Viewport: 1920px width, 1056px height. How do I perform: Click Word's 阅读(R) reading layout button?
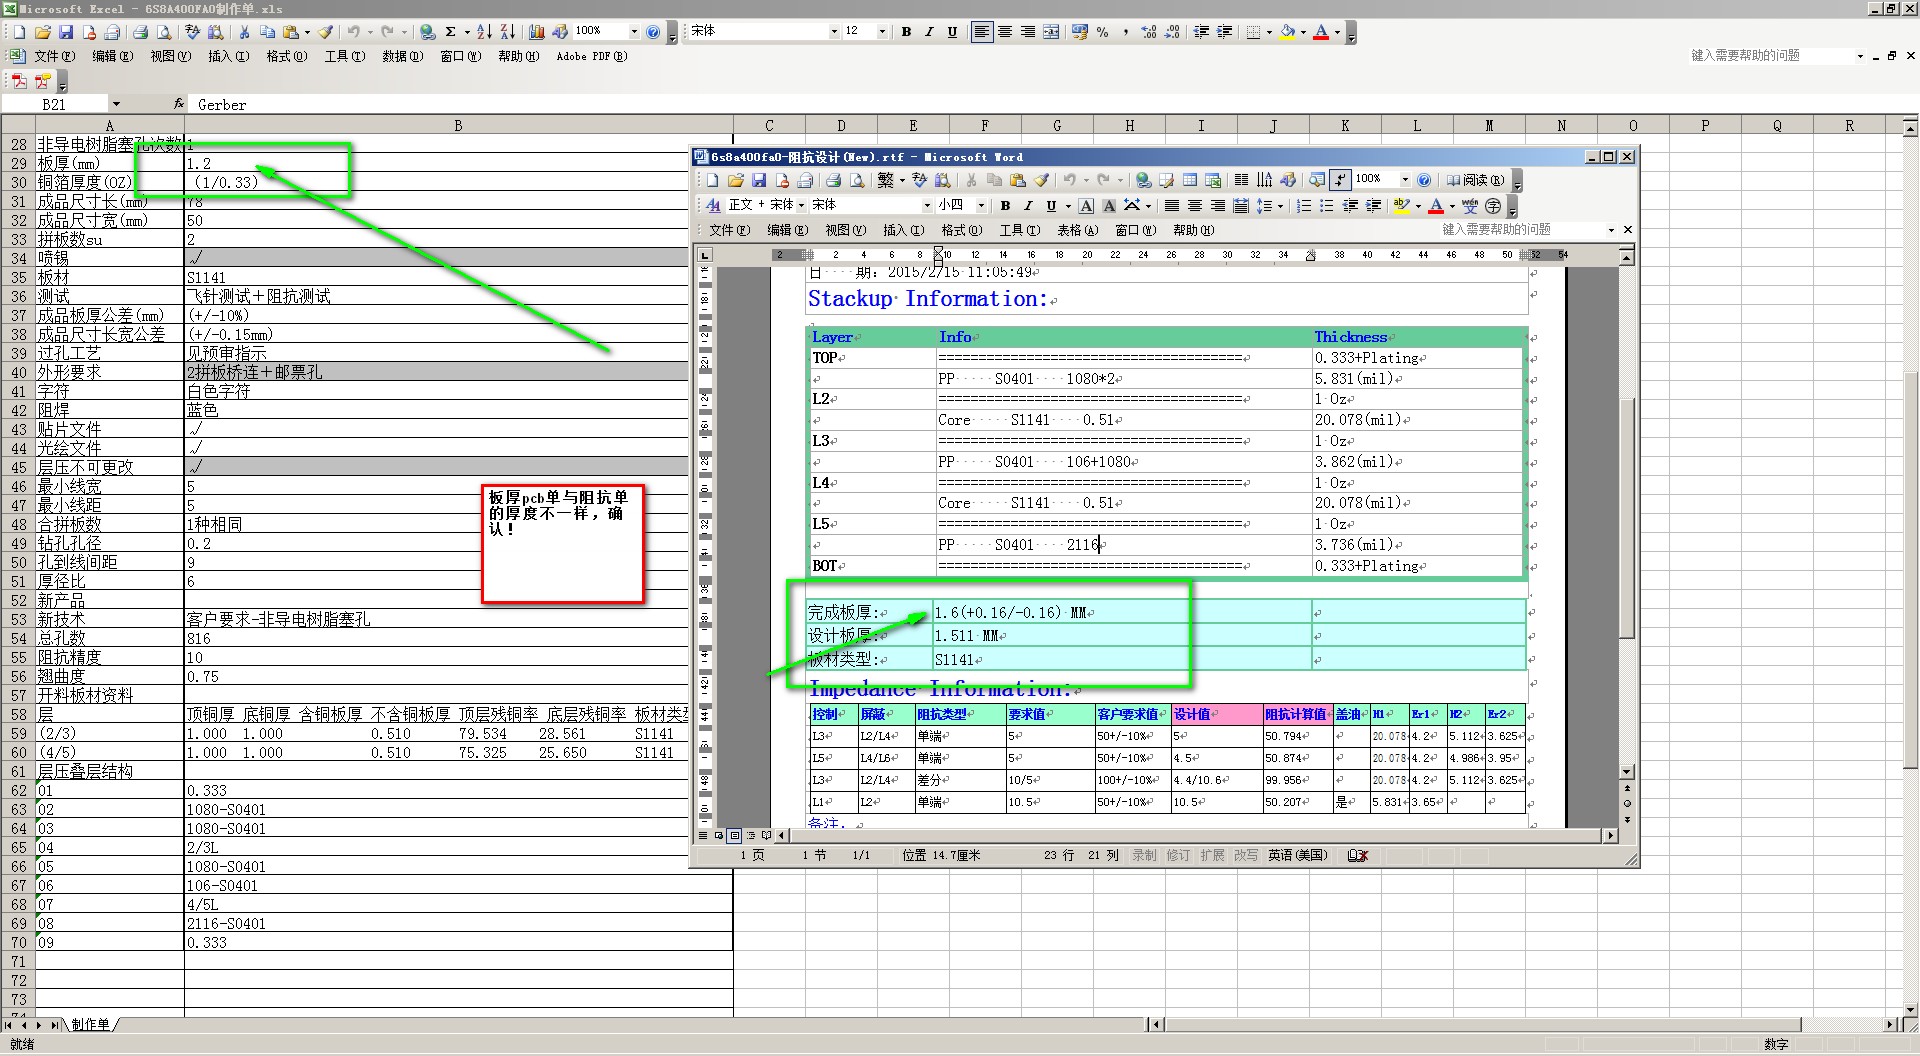(1475, 180)
